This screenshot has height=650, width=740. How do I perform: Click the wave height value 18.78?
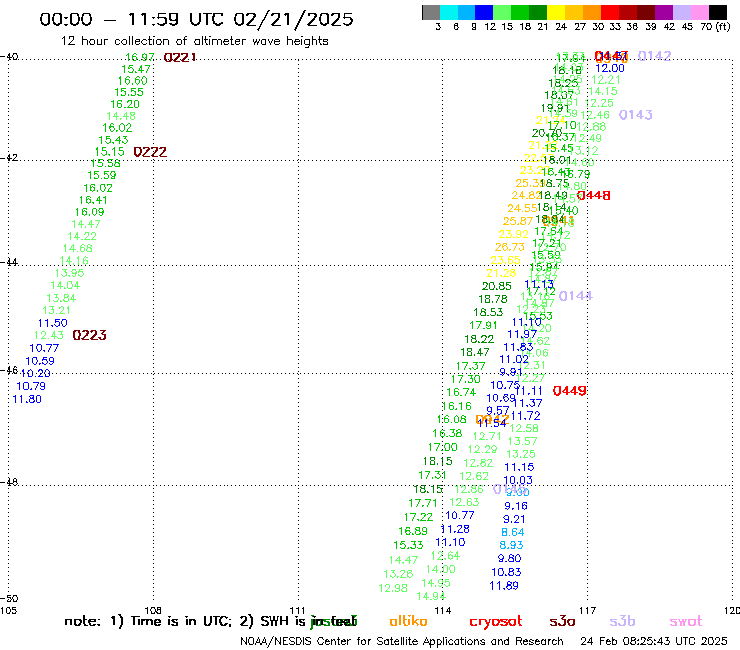(x=493, y=299)
